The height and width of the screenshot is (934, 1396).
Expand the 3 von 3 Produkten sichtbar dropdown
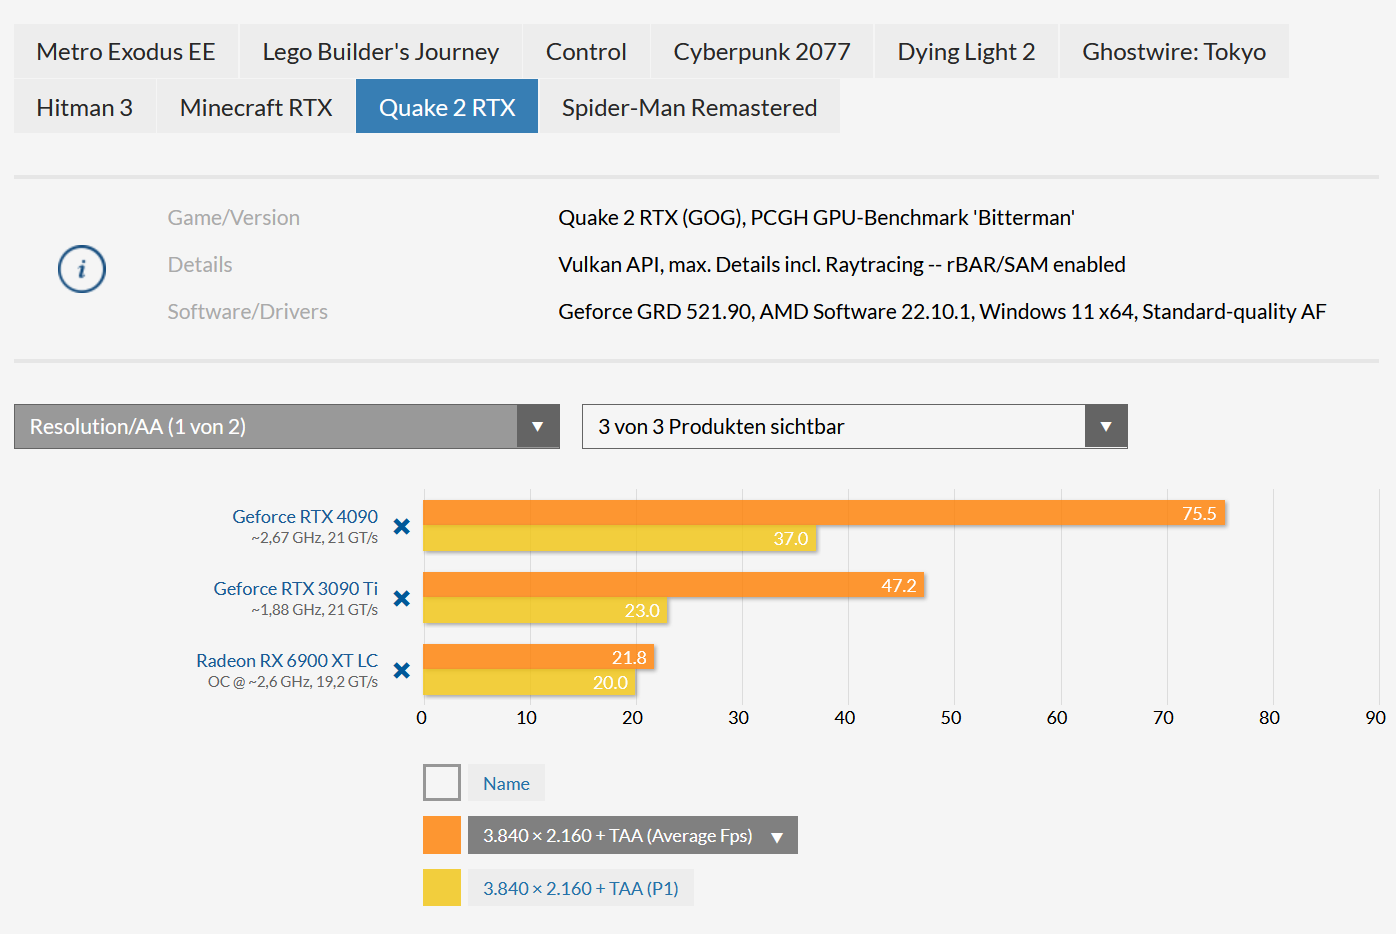click(x=855, y=427)
